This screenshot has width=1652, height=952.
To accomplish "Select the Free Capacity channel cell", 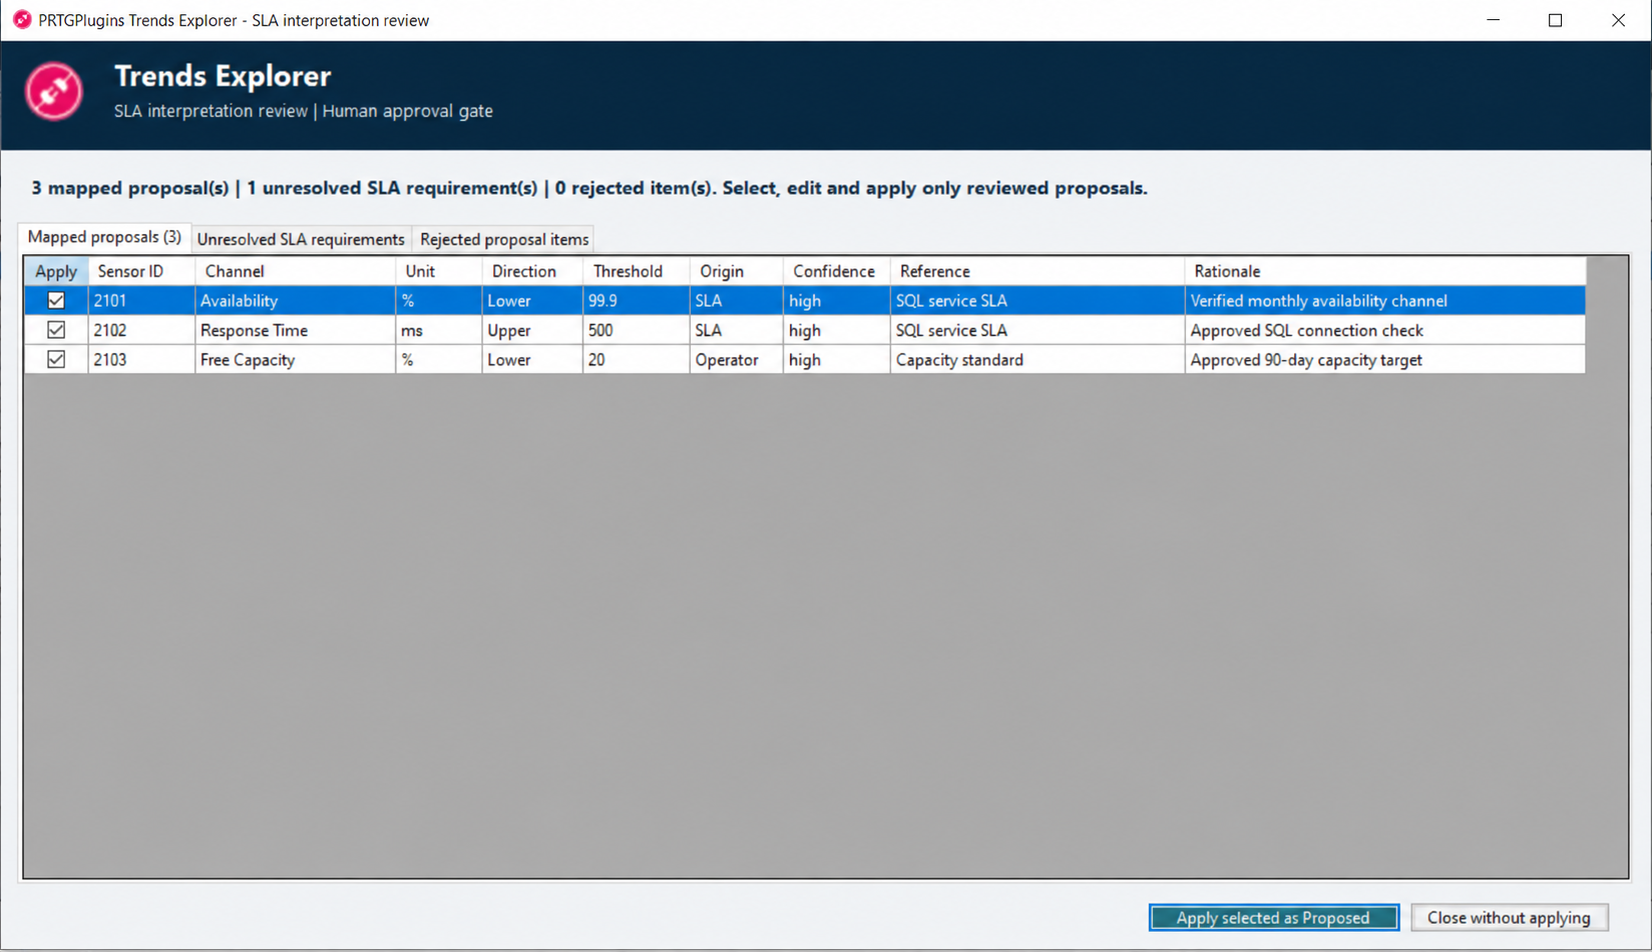I will coord(295,359).
